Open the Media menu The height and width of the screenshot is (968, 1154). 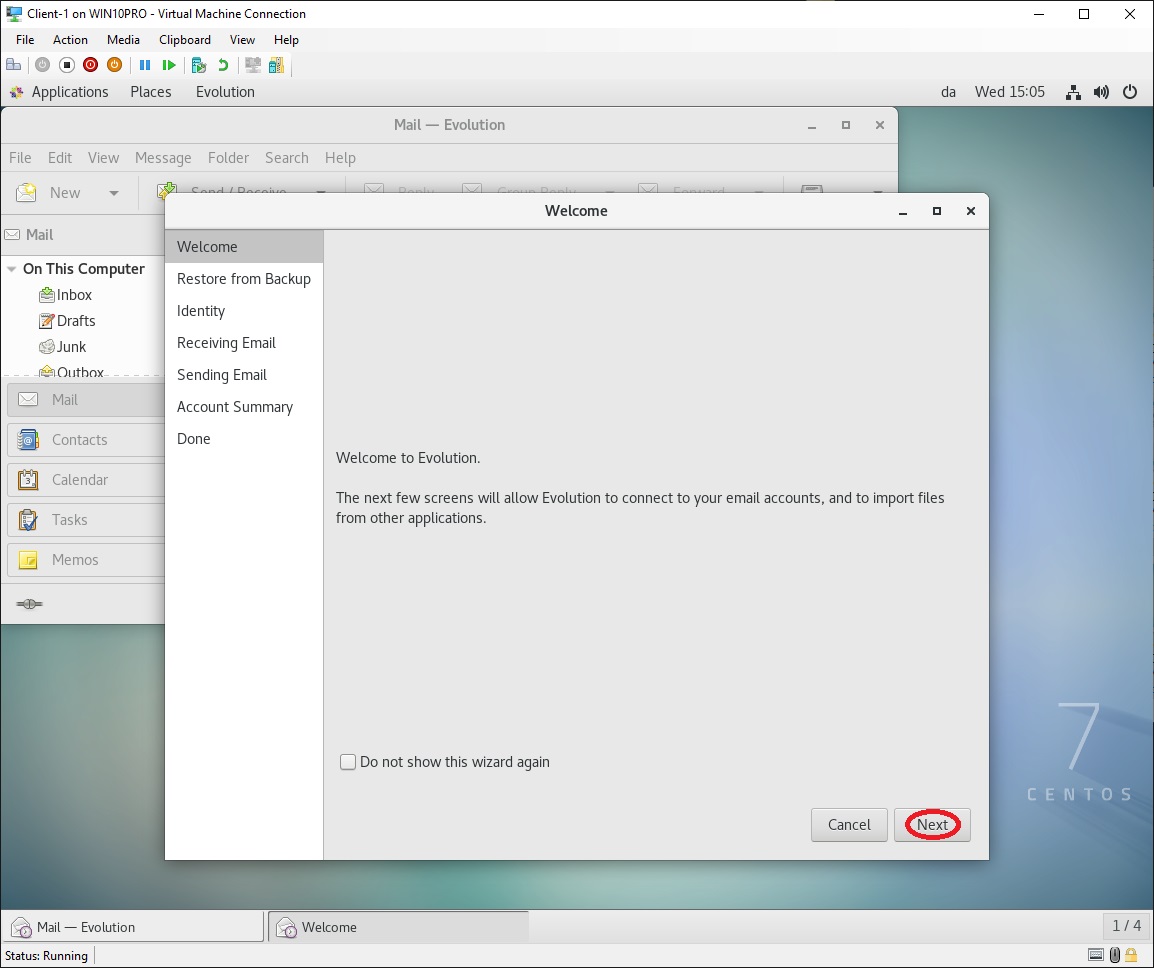tap(123, 40)
